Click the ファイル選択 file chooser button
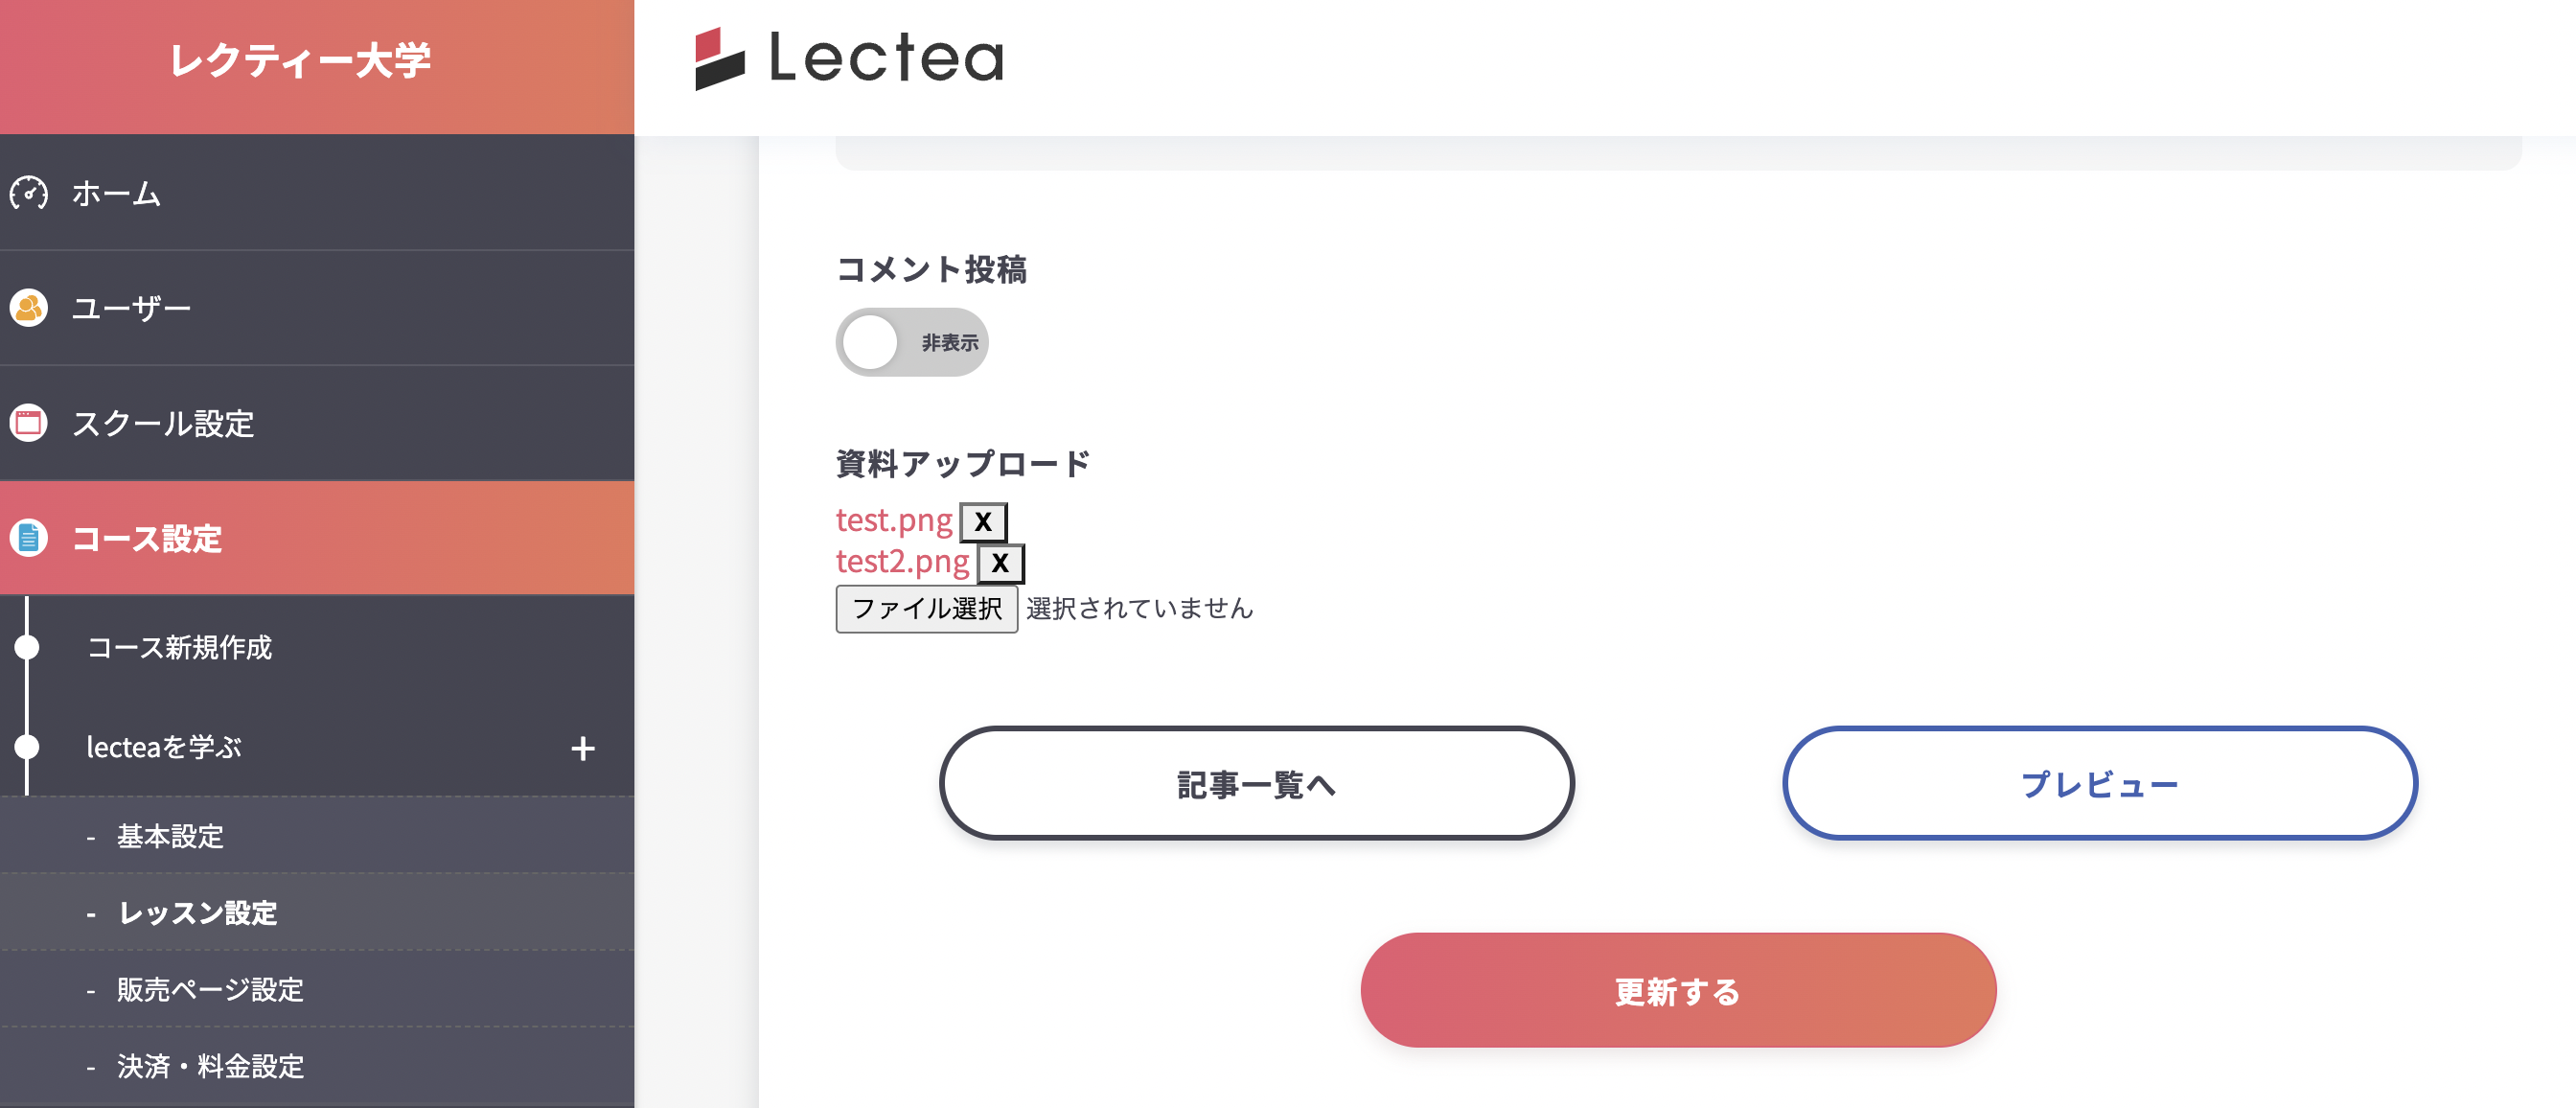Image resolution: width=2576 pixels, height=1108 pixels. coord(926,609)
